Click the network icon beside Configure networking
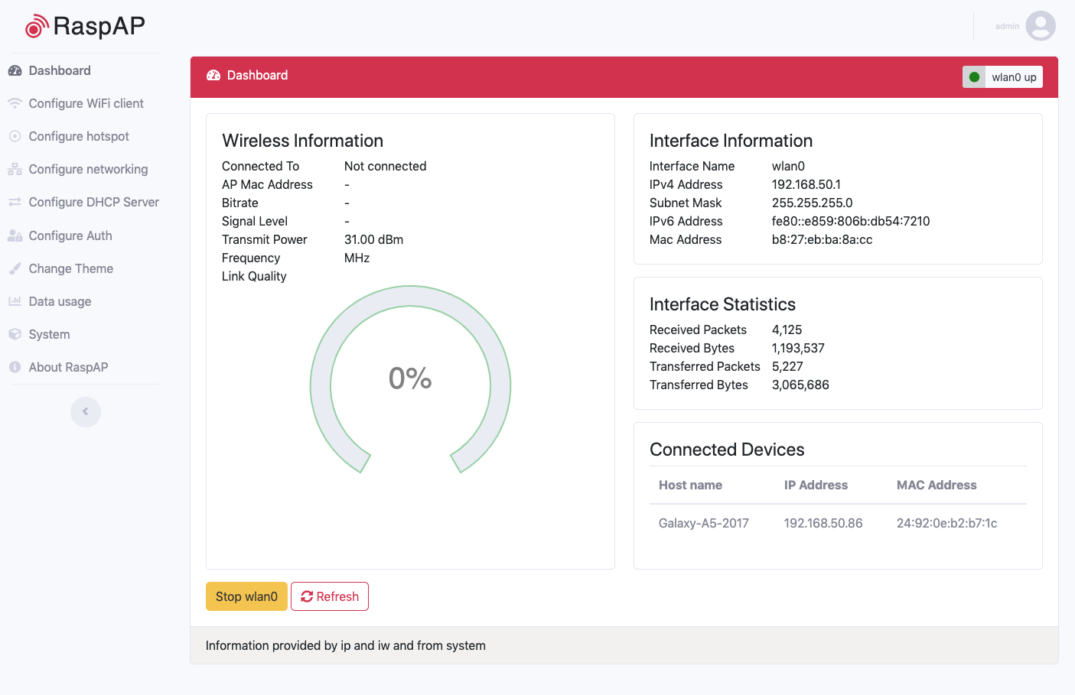The image size is (1075, 695). tap(15, 169)
